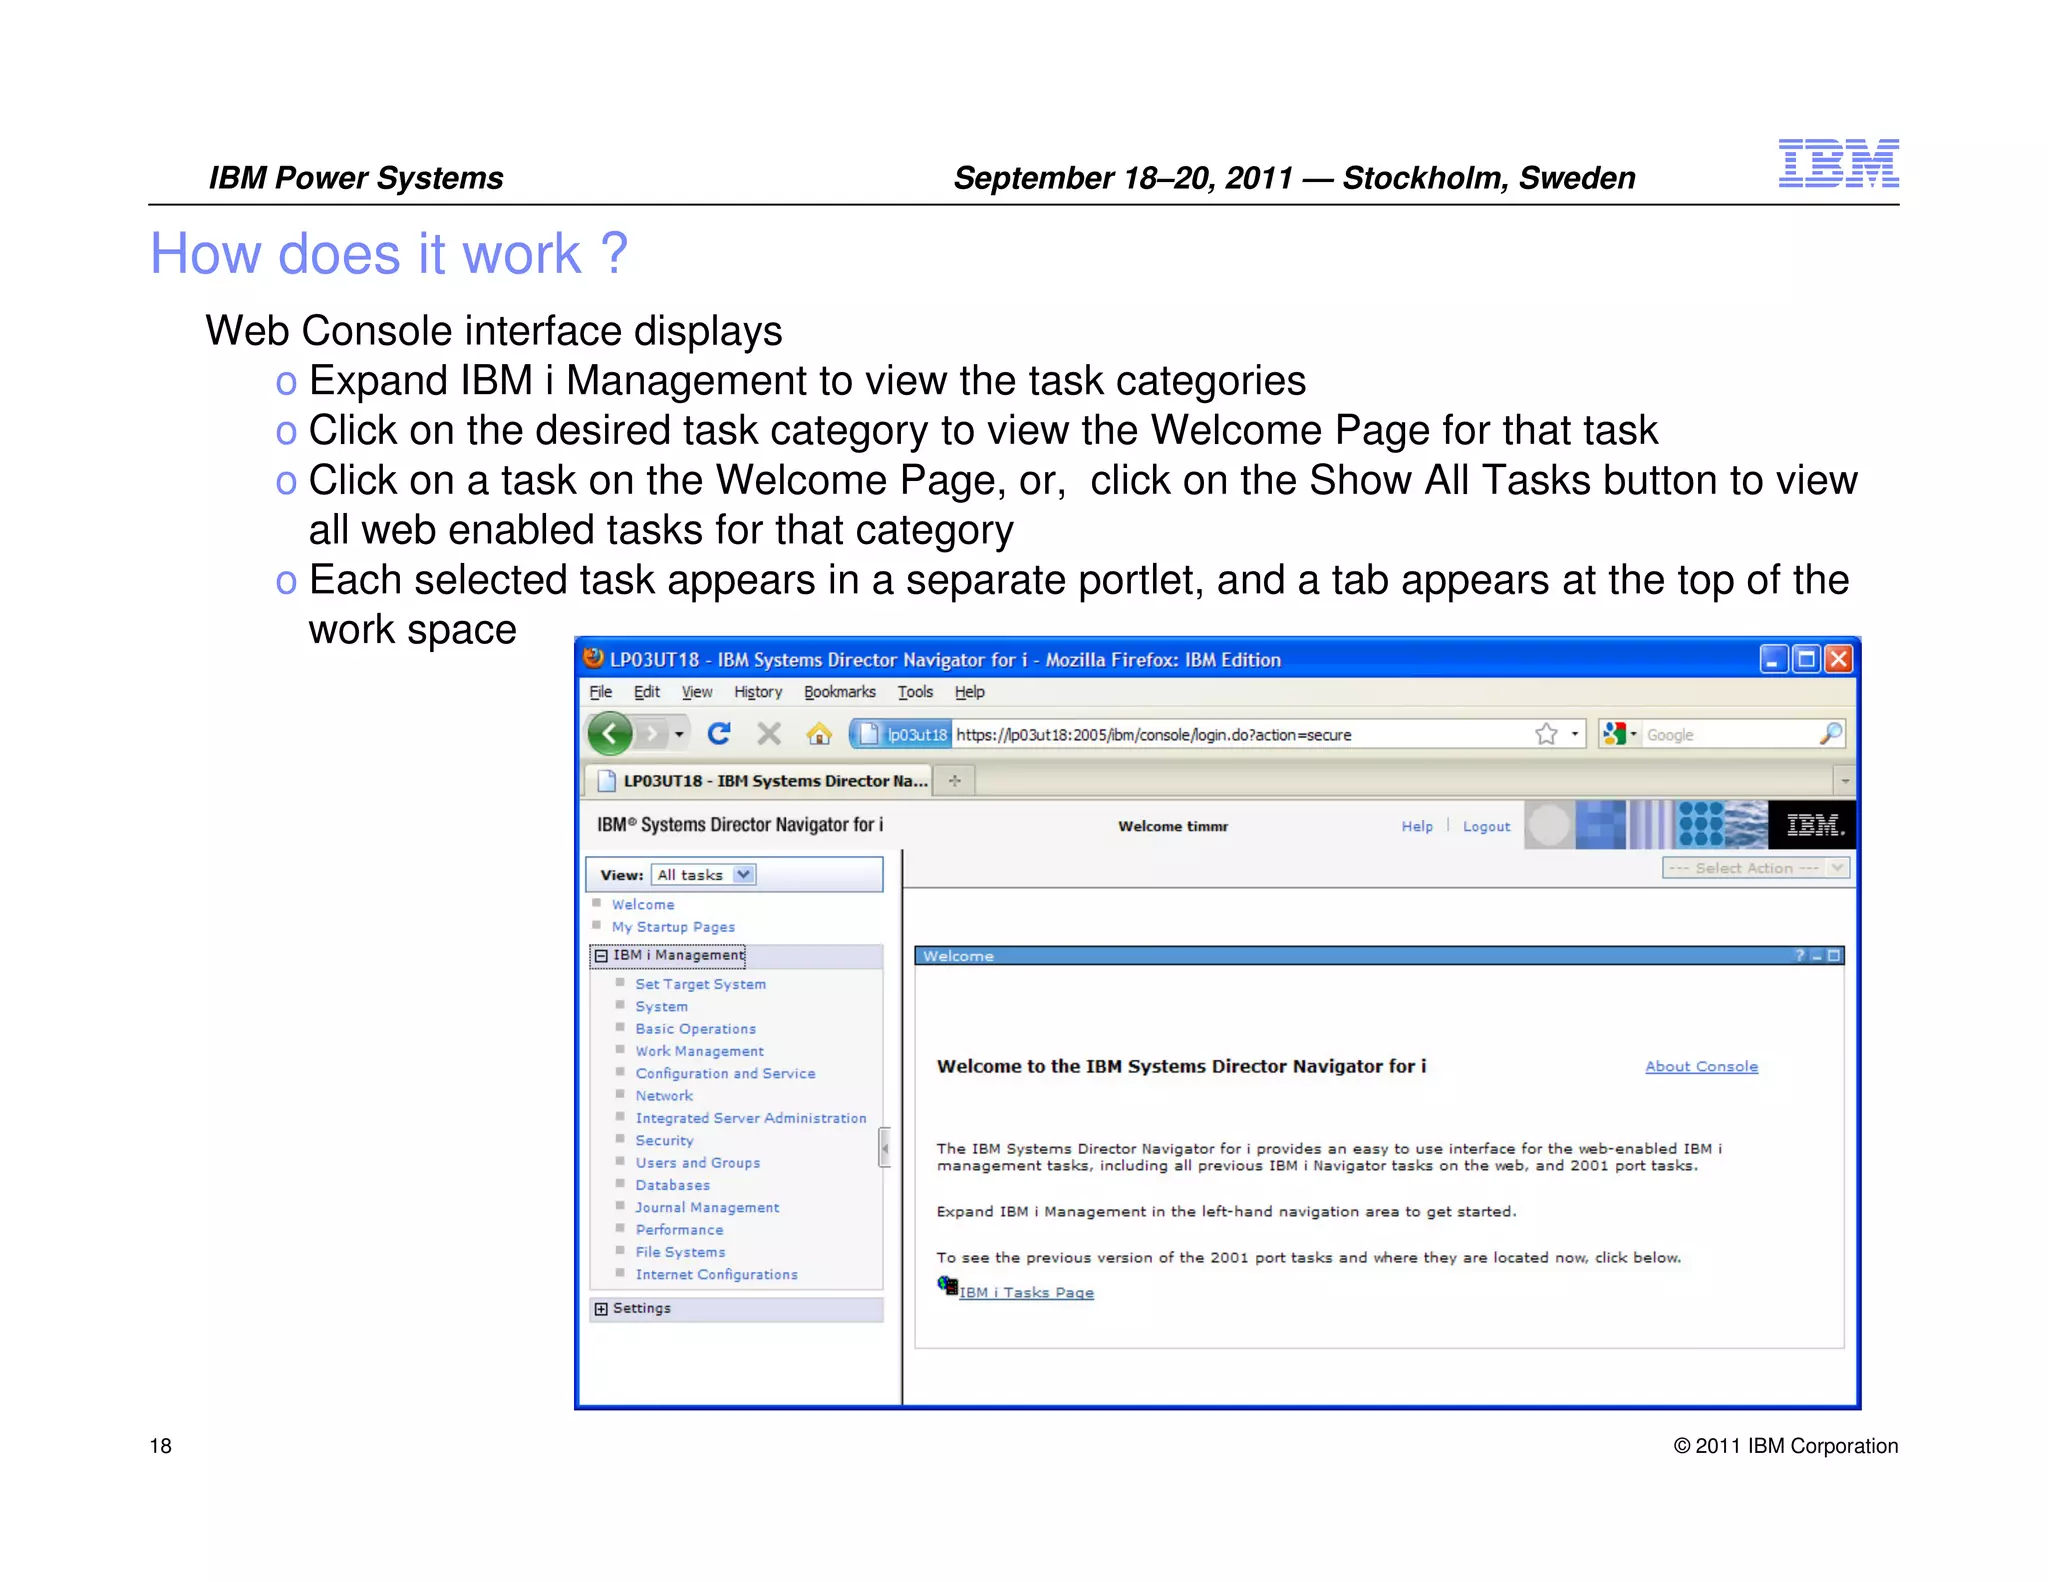Viewport: 2048px width, 1582px height.
Task: Click the Firefox Back arrow button
Action: tap(609, 734)
